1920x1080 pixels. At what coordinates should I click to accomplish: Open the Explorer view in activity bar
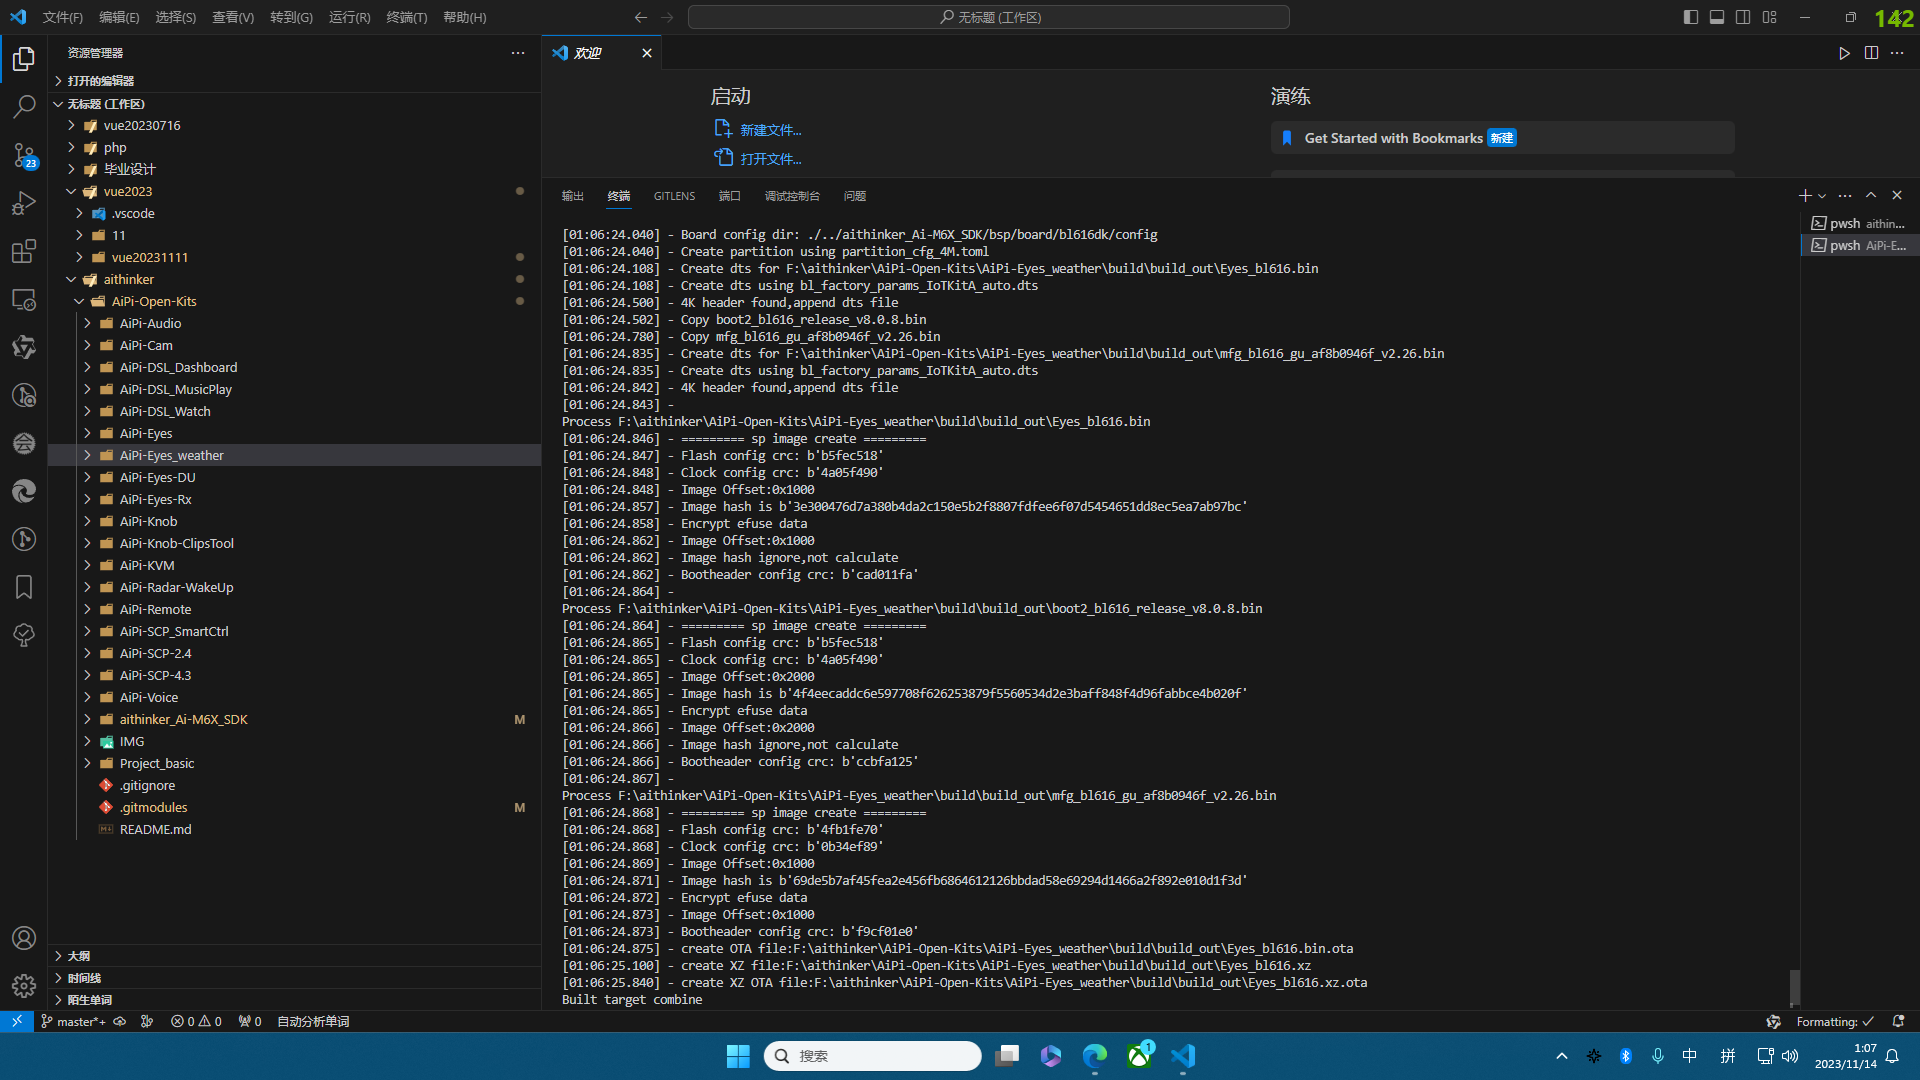[x=24, y=59]
